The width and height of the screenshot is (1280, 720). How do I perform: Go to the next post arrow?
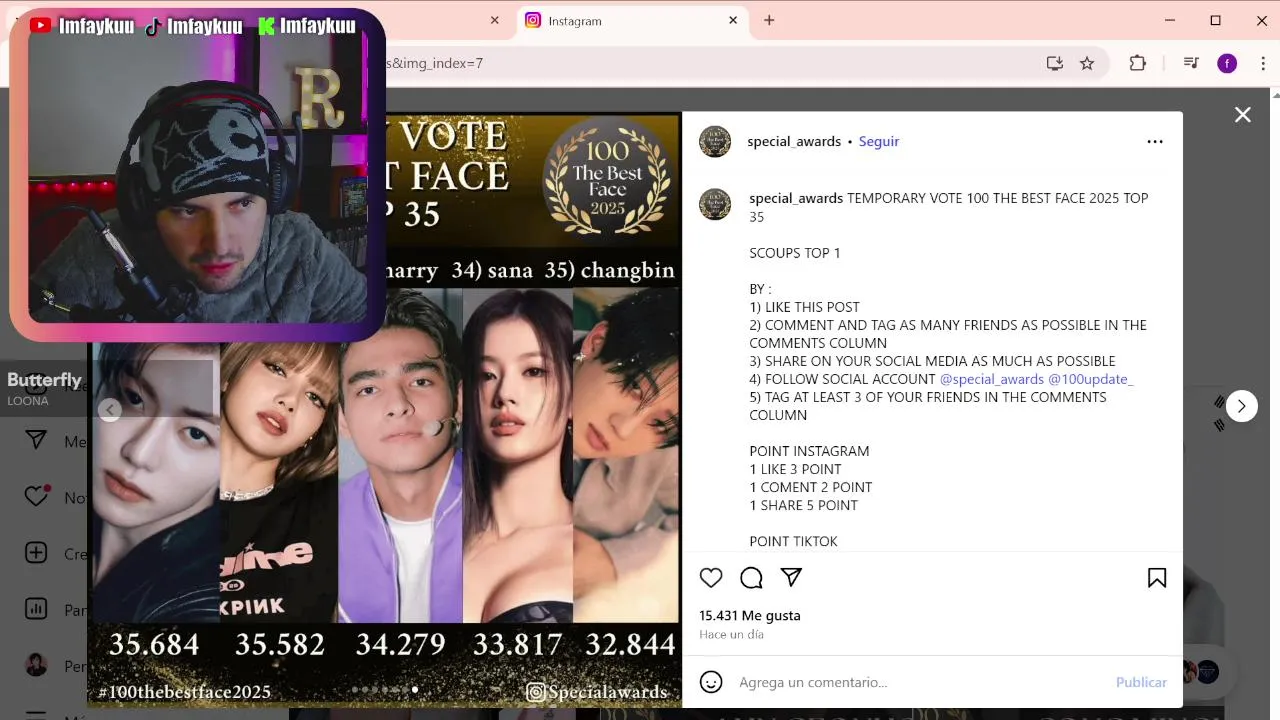click(1242, 406)
